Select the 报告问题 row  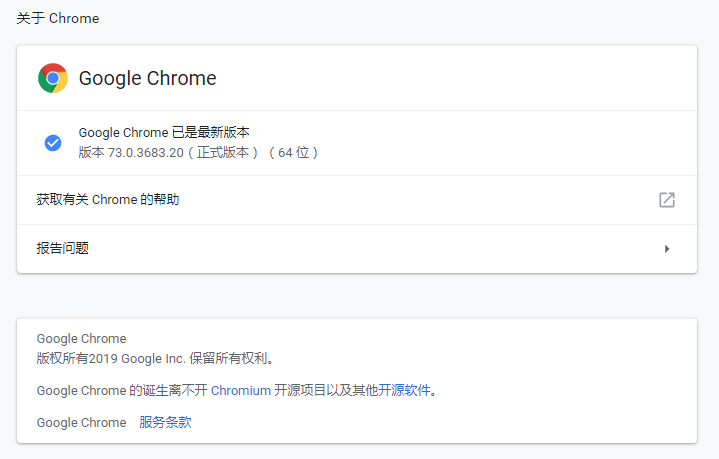click(x=357, y=249)
